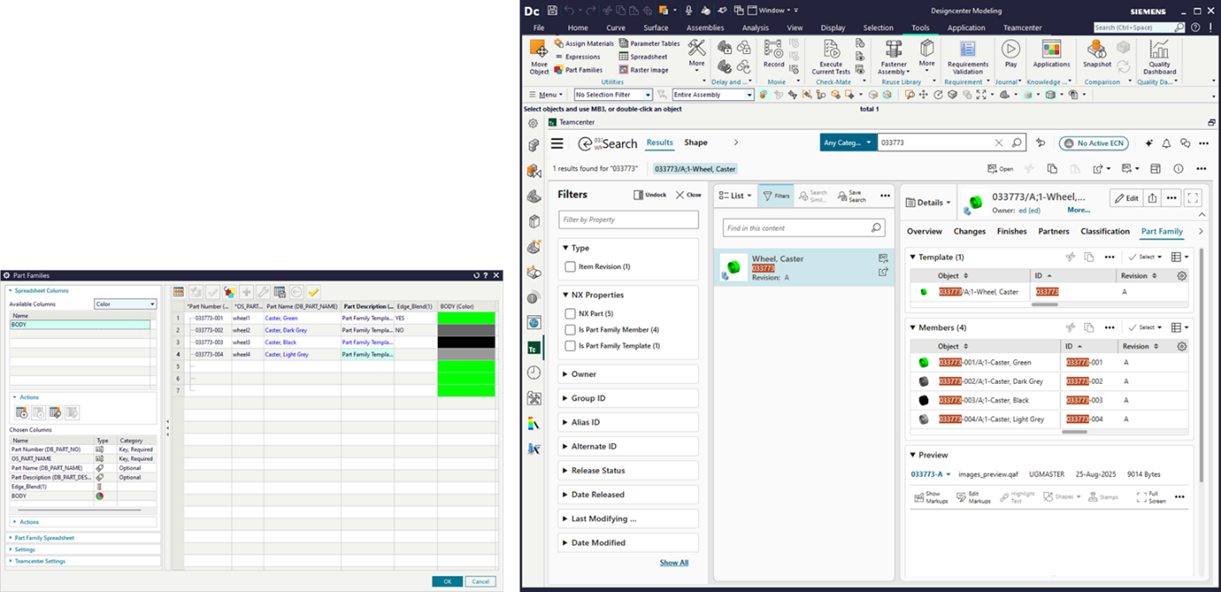Check Is Part Family Template (1)

[570, 346]
